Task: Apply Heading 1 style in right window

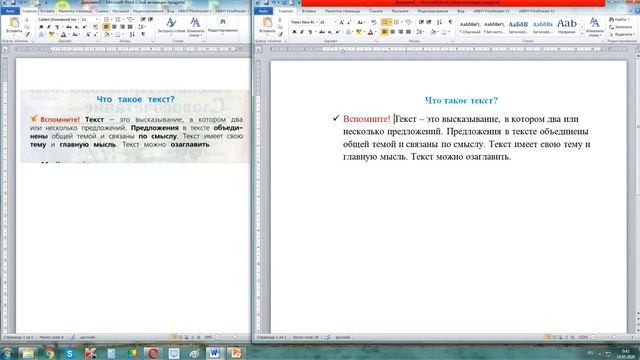Action: (518, 27)
